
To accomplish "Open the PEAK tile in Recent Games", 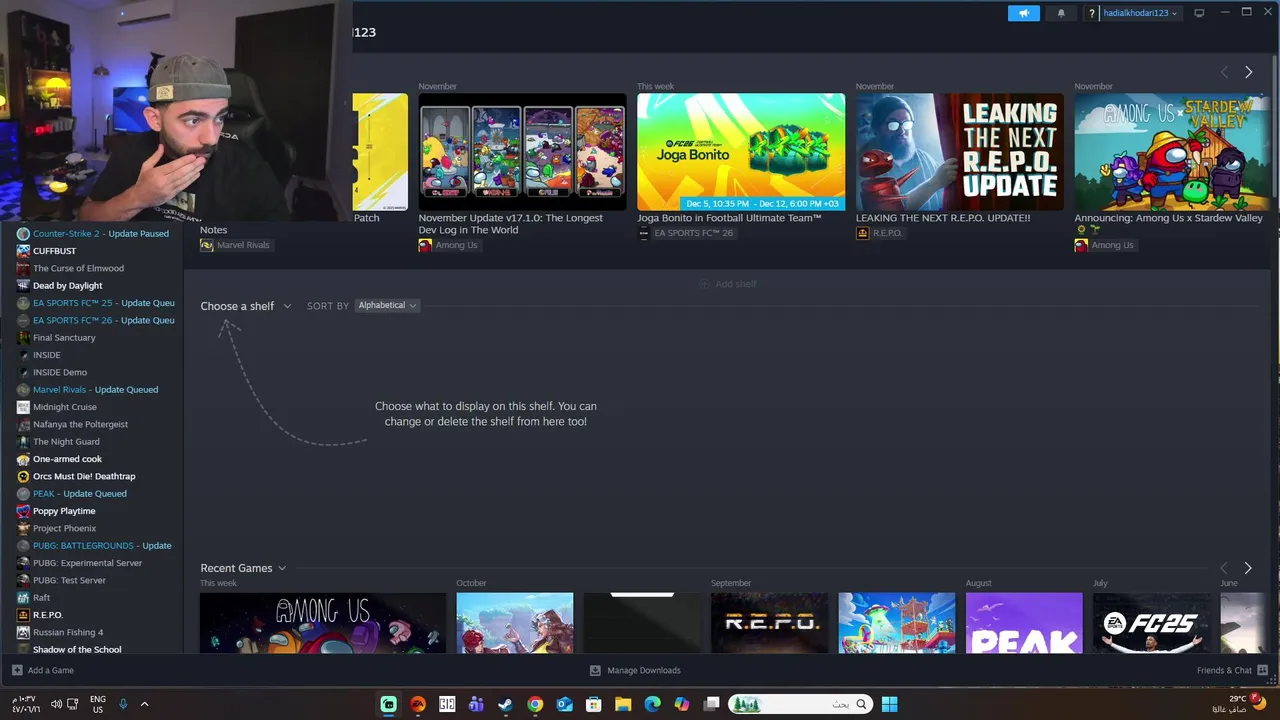I will tap(1024, 622).
